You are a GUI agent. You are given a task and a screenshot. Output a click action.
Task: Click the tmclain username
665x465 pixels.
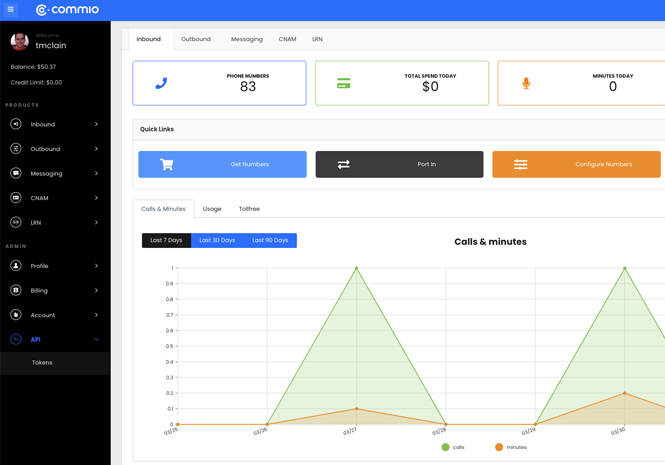[51, 45]
